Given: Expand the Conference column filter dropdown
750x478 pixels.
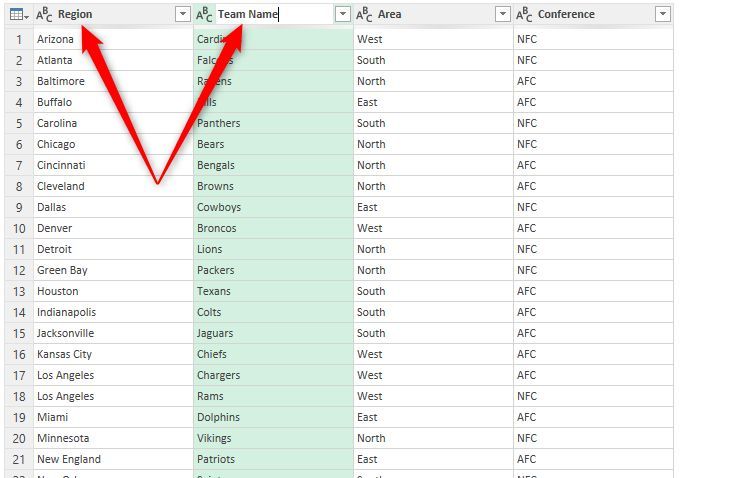Looking at the screenshot, I should coord(662,14).
